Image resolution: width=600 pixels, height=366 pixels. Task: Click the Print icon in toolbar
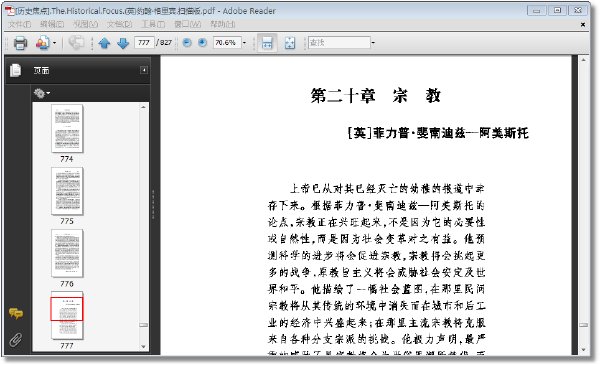point(20,43)
